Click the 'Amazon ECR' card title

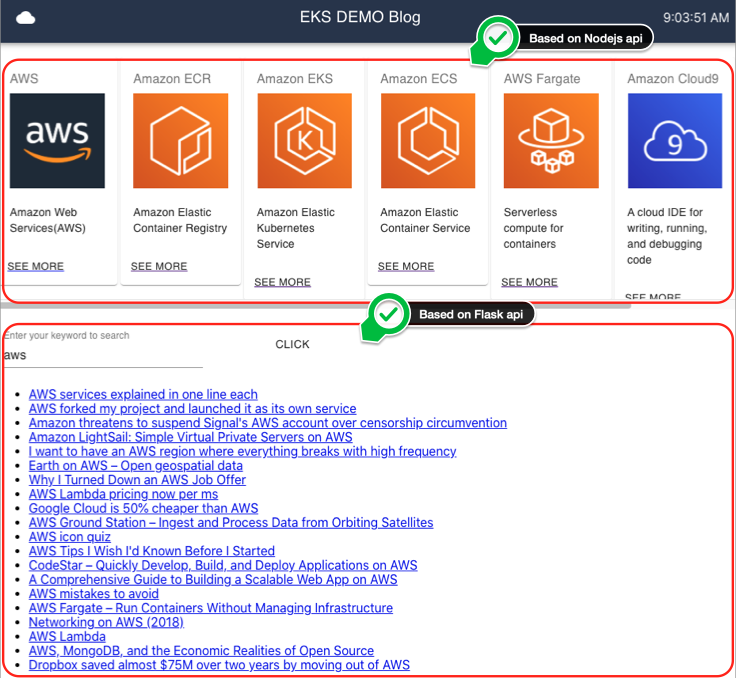tap(172, 78)
